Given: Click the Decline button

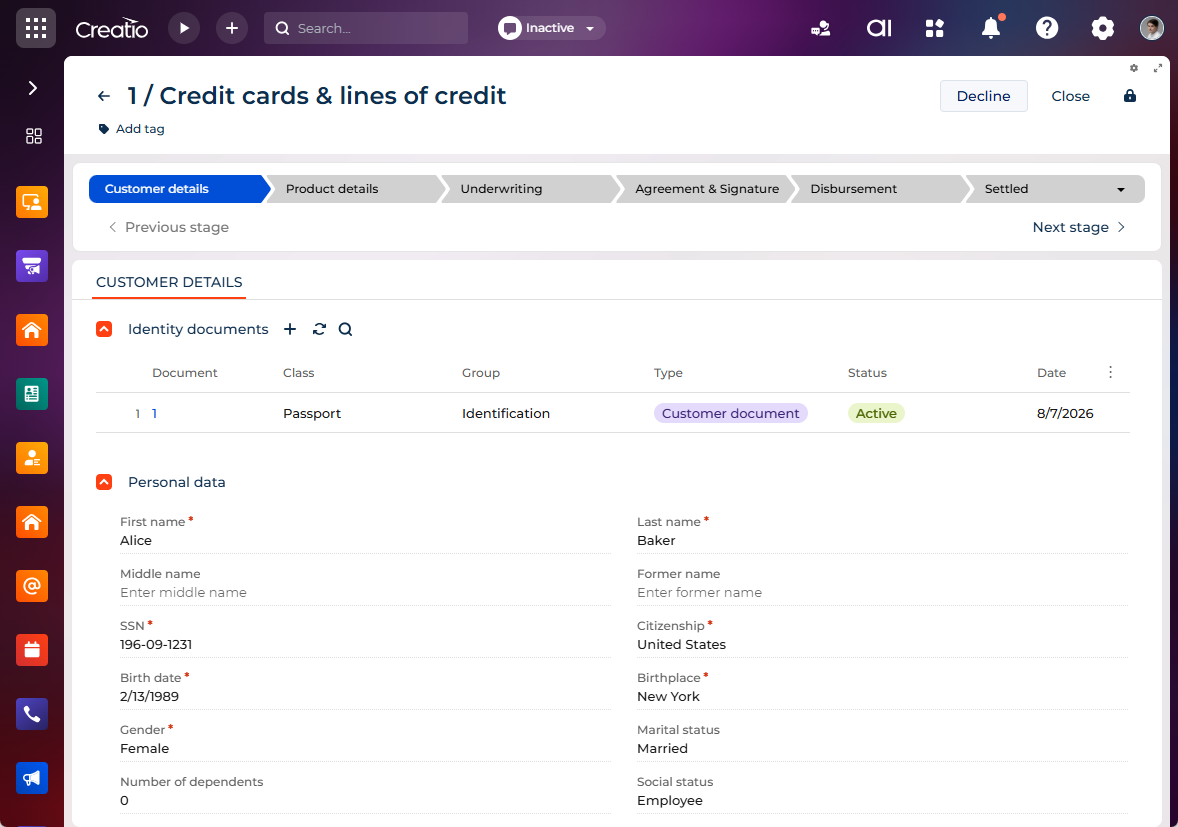Looking at the screenshot, I should pos(983,96).
